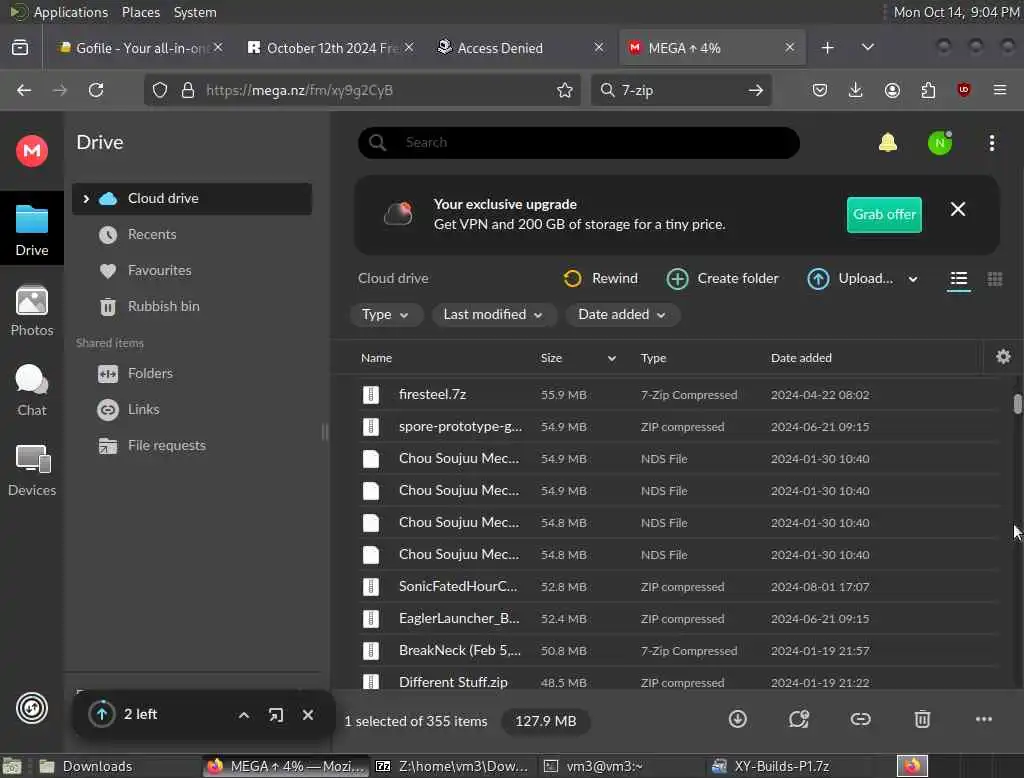Image resolution: width=1024 pixels, height=778 pixels.
Task: Open the Drive section in left rail
Action: point(31,229)
